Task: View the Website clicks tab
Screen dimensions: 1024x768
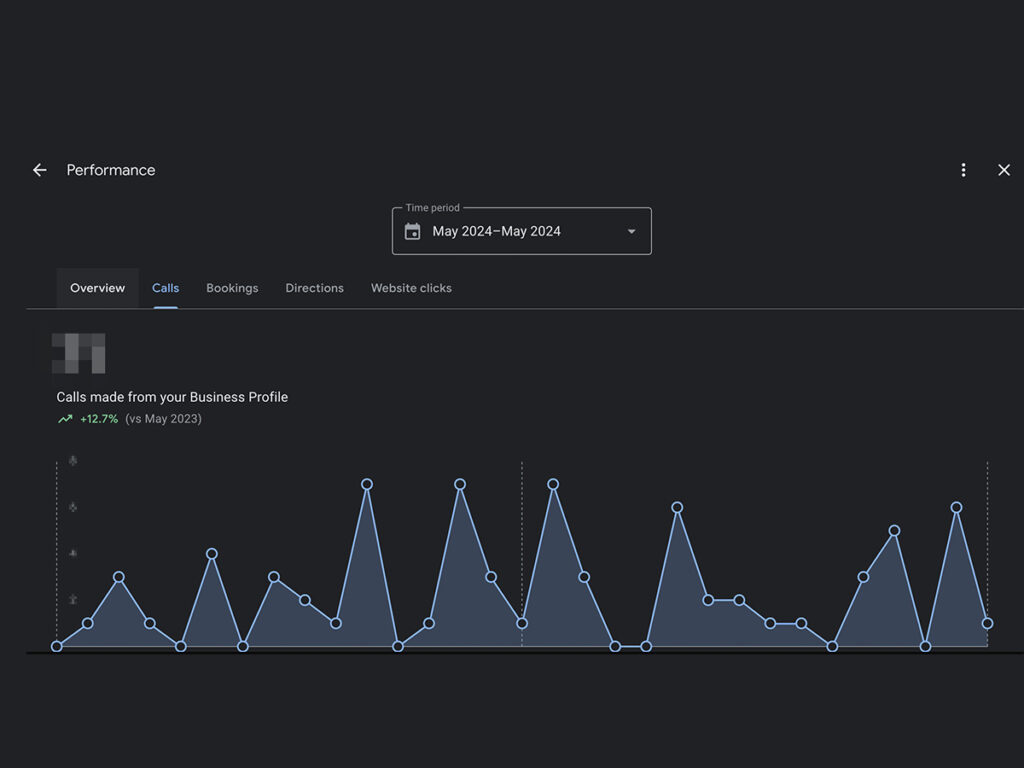Action: pos(411,288)
